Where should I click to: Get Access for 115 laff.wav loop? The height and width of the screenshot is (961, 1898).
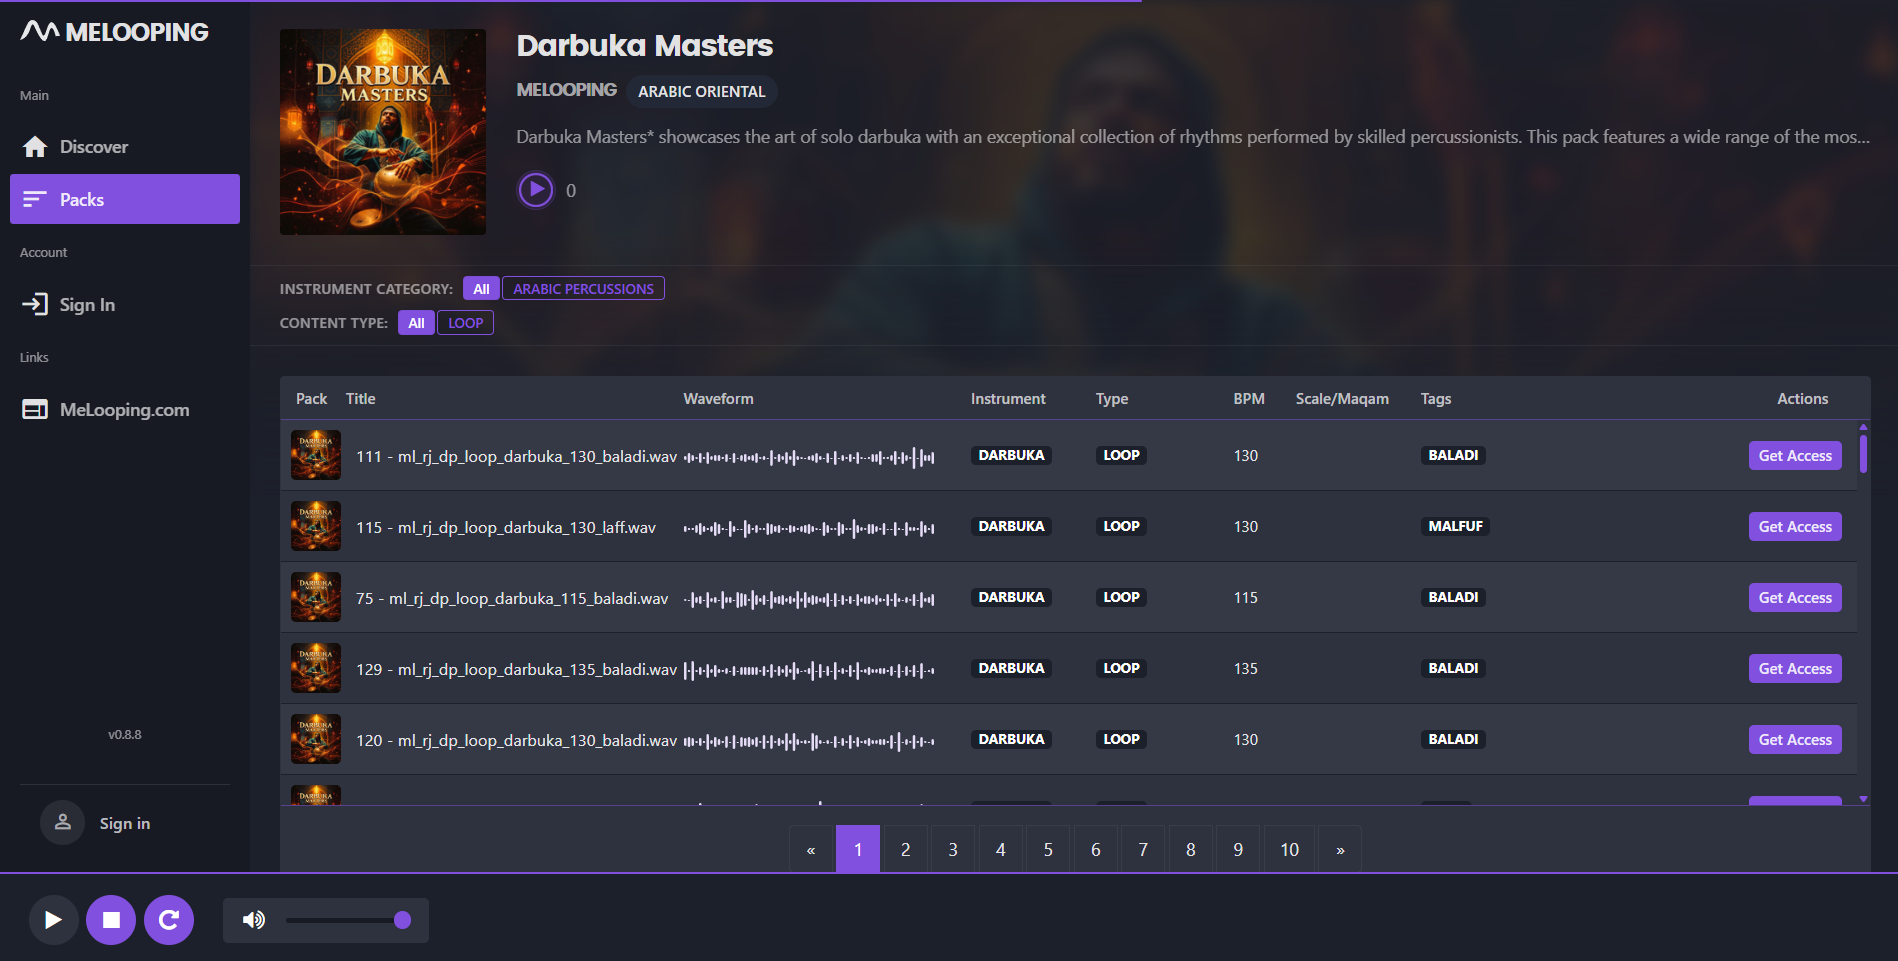click(1795, 527)
